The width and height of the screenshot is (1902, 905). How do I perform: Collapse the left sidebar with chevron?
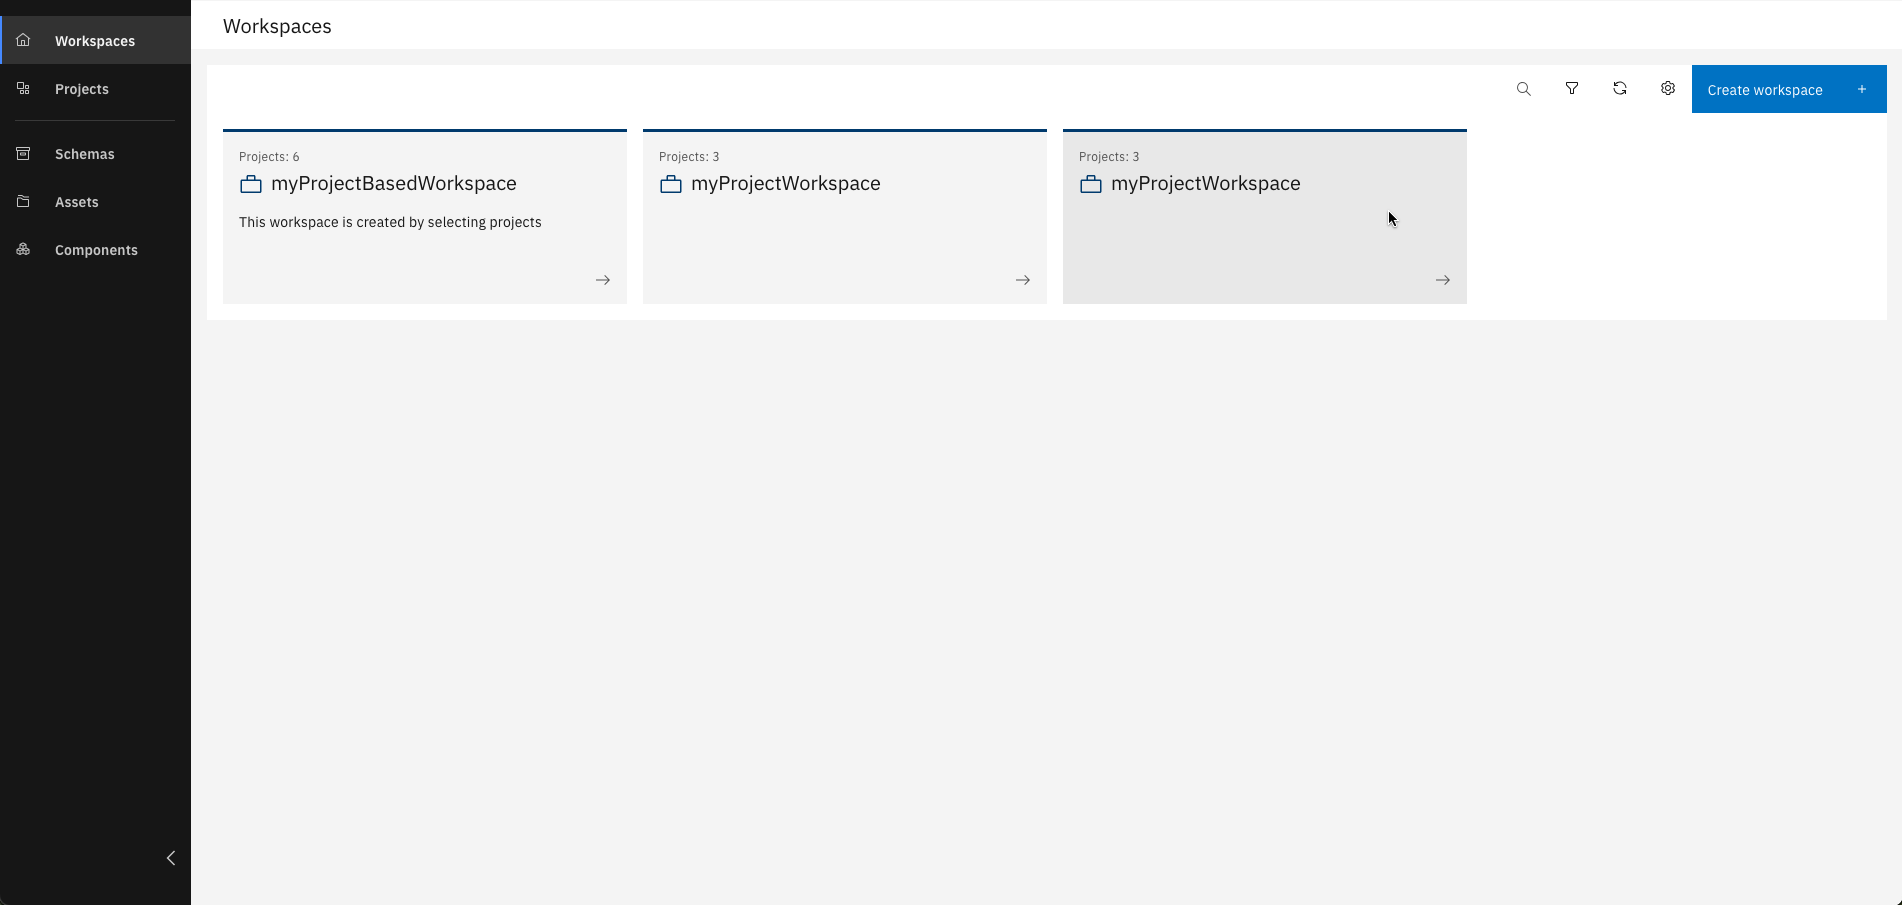point(171,858)
